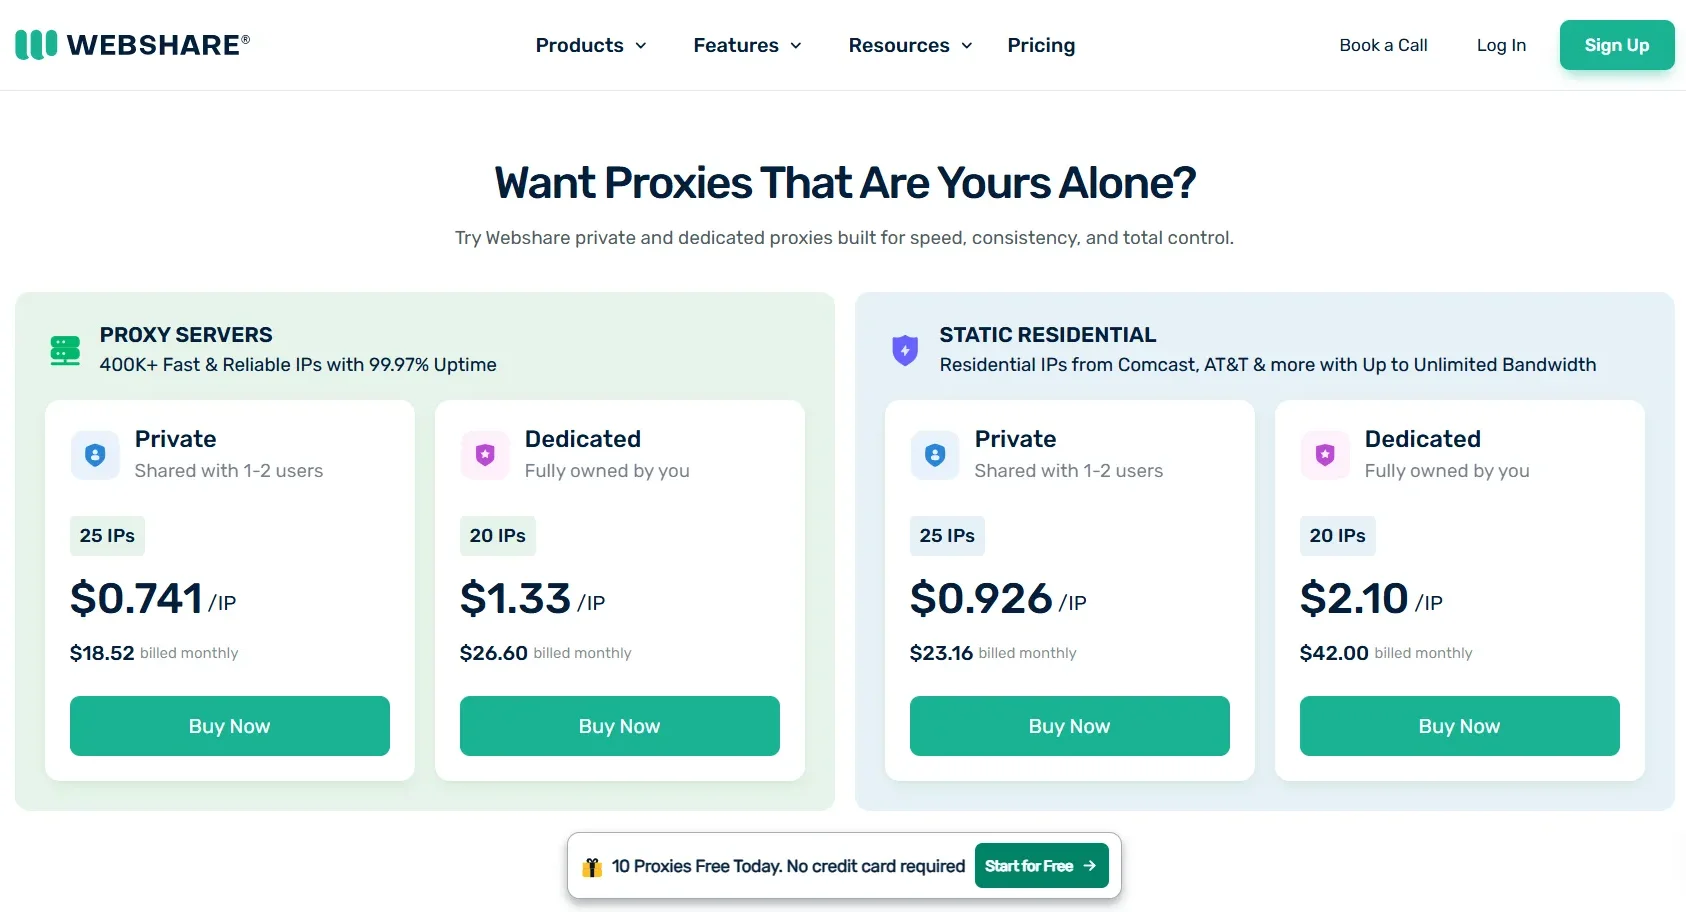Click the Dedicated shield icon under Static Residential
Viewport: 1686px width, 912px height.
(x=1324, y=455)
